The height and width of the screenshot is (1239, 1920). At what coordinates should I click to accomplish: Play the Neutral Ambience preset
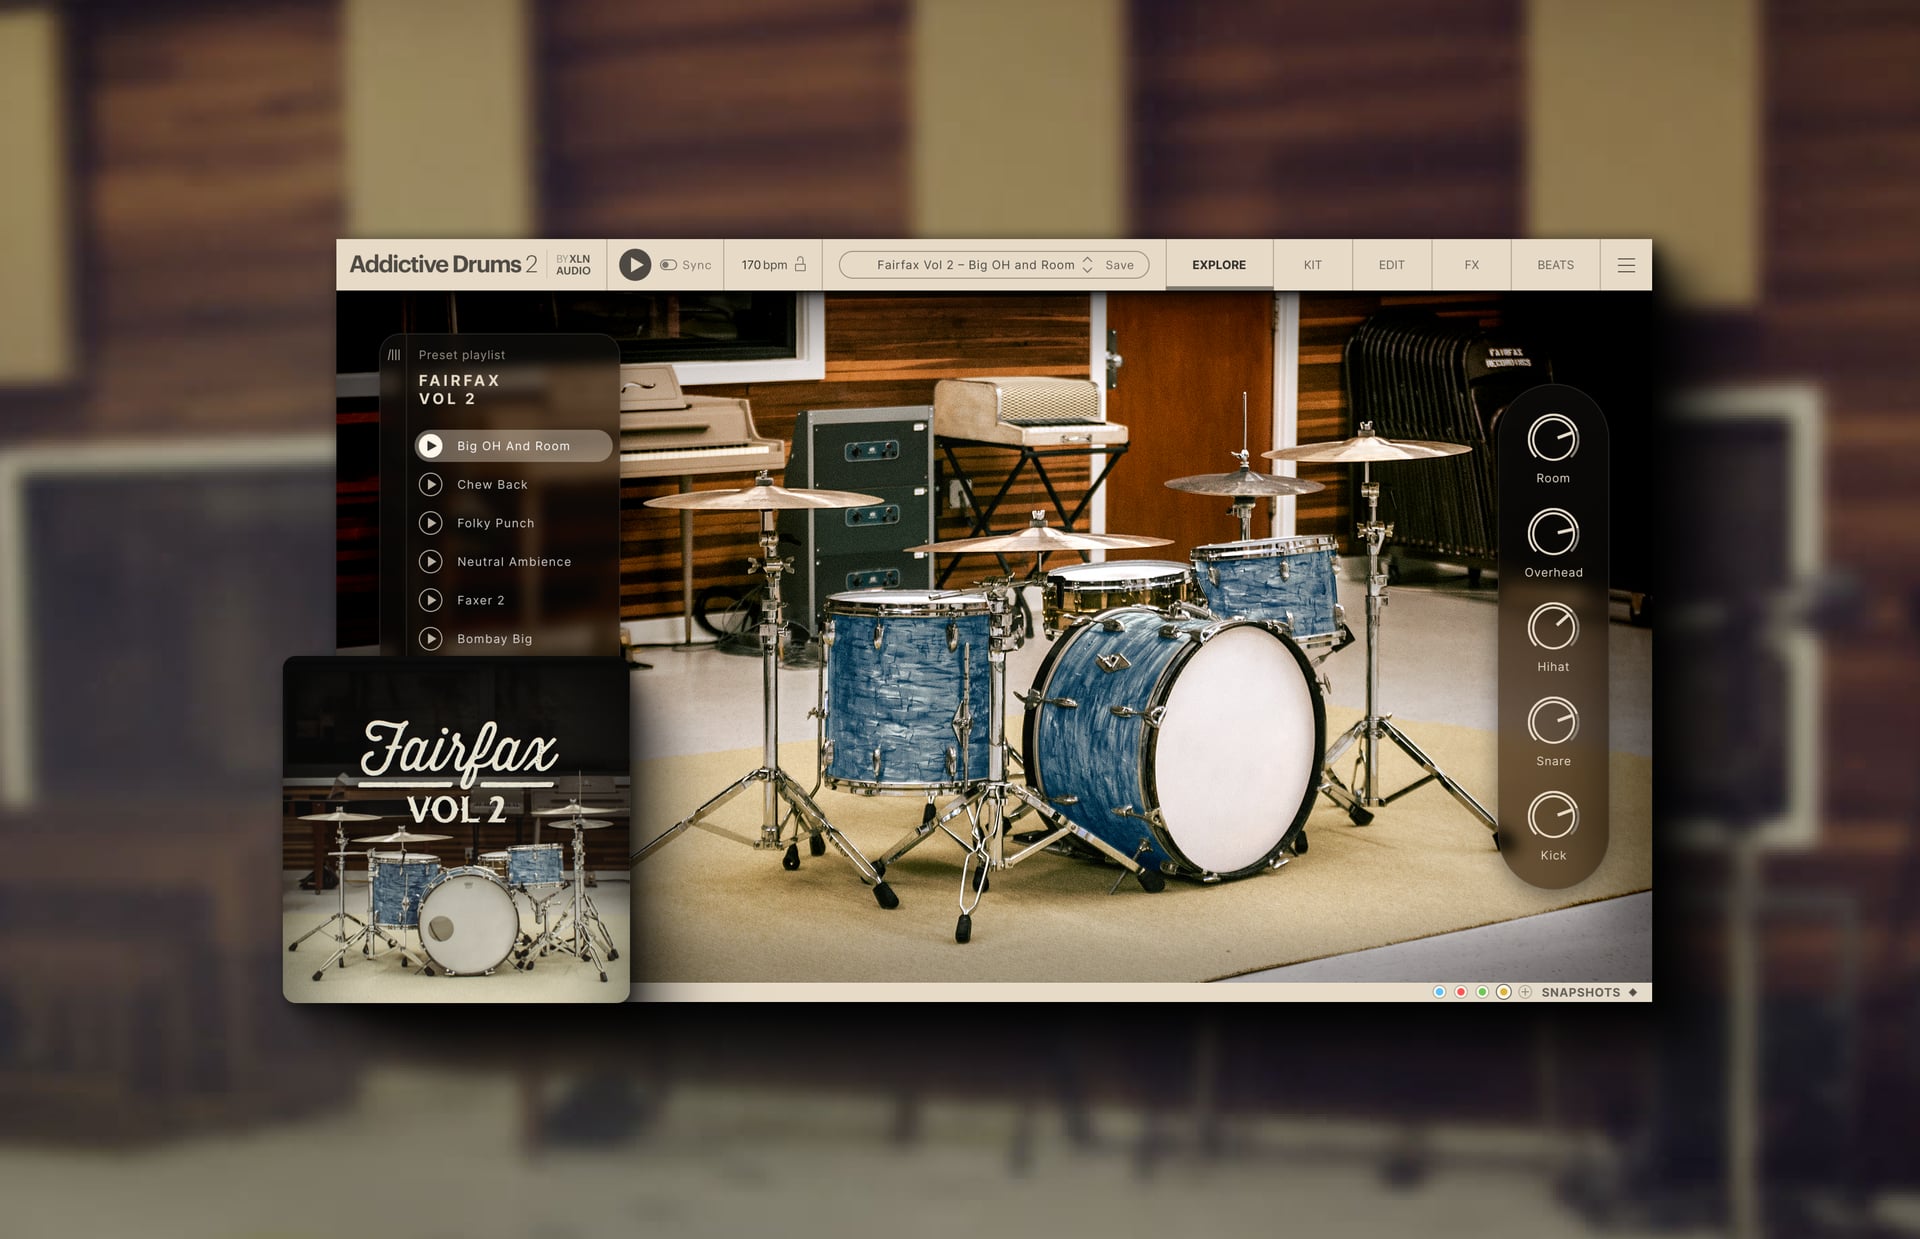point(431,561)
